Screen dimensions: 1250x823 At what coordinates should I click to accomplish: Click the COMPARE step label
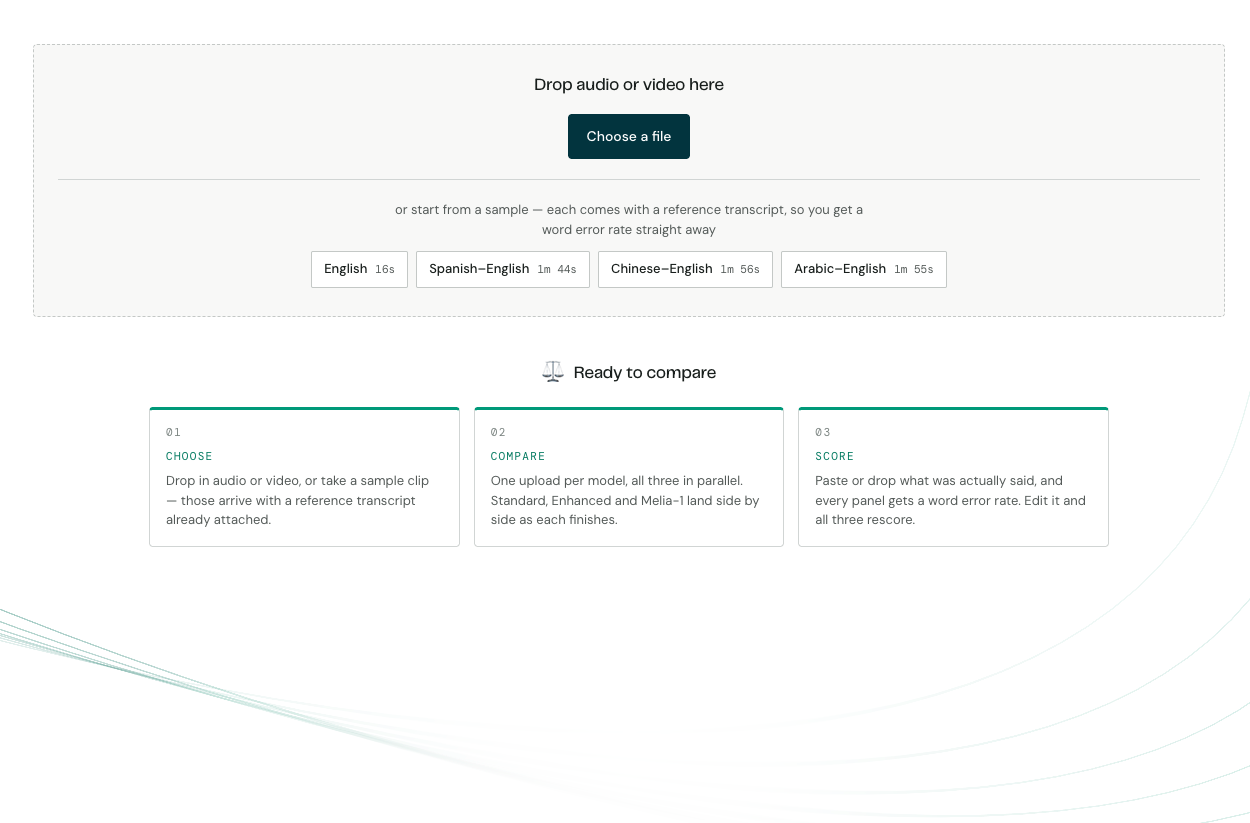tap(518, 456)
